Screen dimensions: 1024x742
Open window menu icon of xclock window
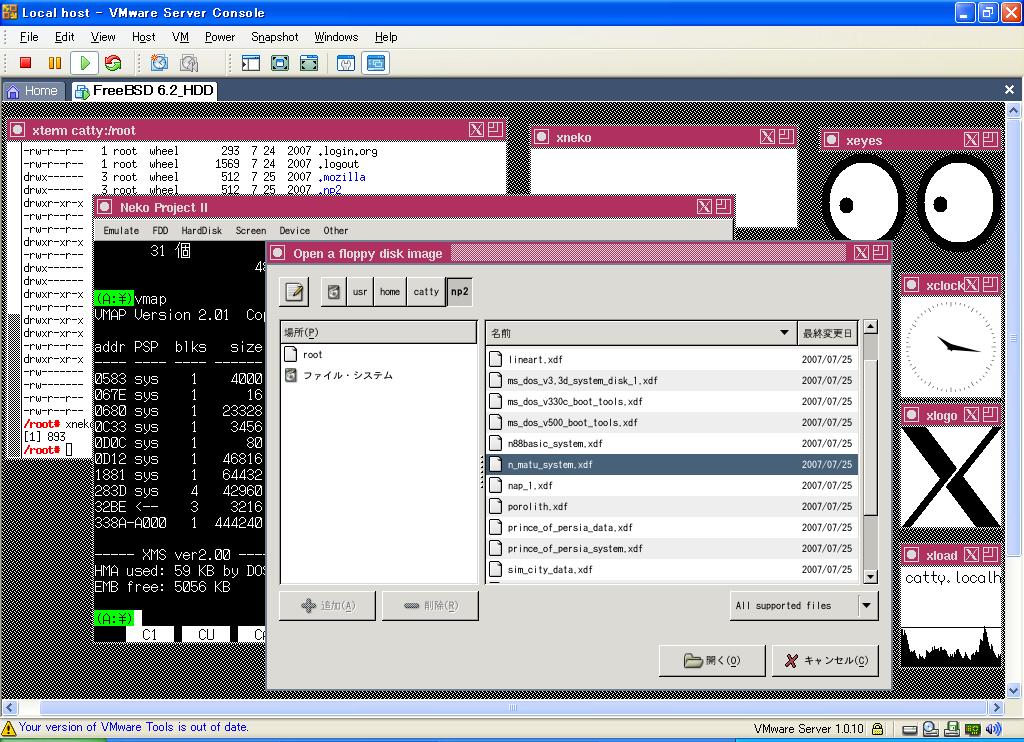911,285
